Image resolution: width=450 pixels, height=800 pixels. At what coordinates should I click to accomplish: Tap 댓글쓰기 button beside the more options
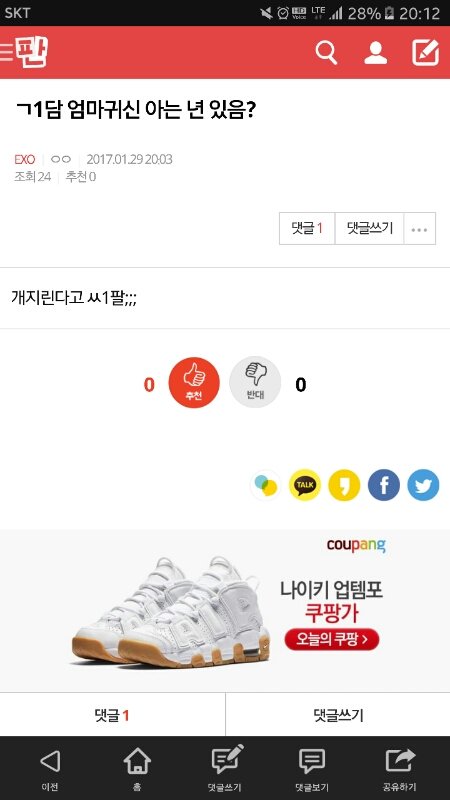(369, 229)
